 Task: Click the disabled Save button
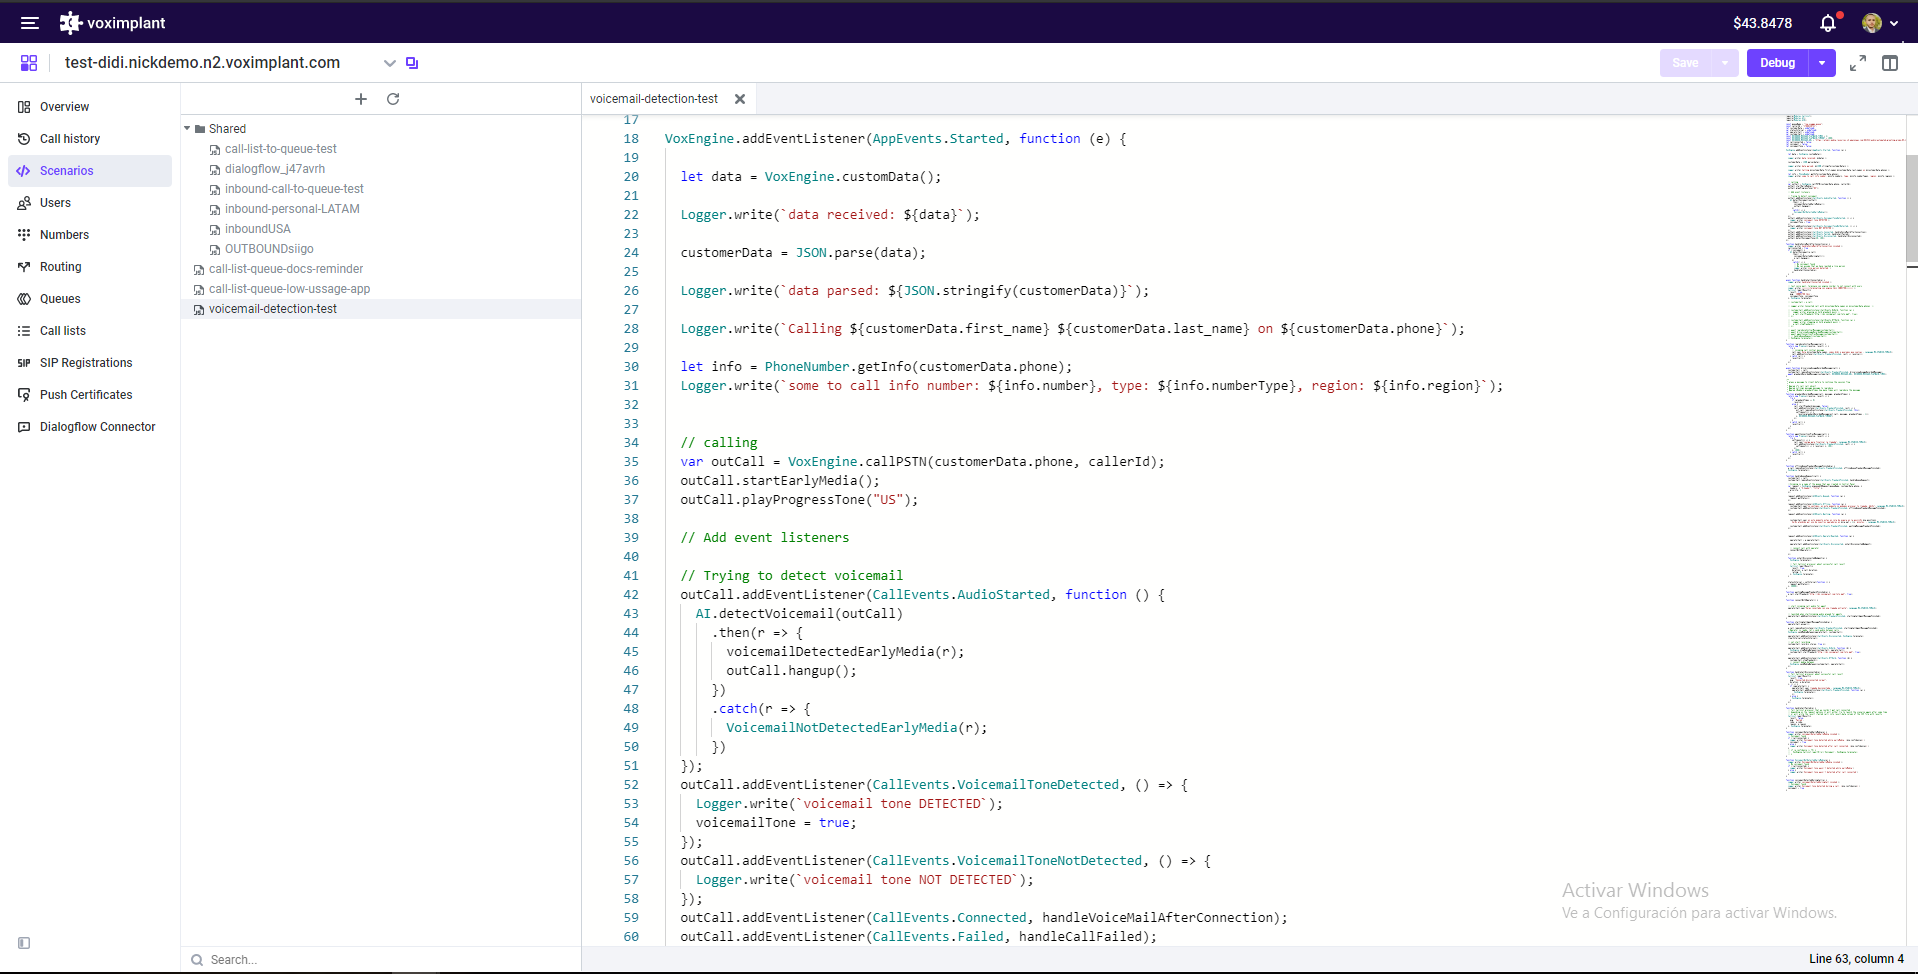pyautogui.click(x=1685, y=63)
